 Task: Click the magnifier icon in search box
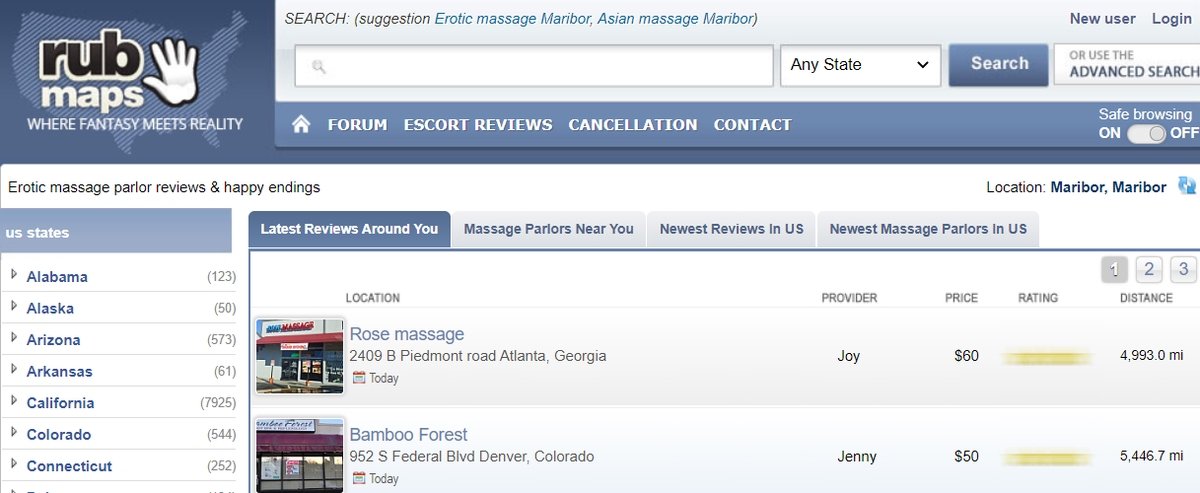(319, 67)
